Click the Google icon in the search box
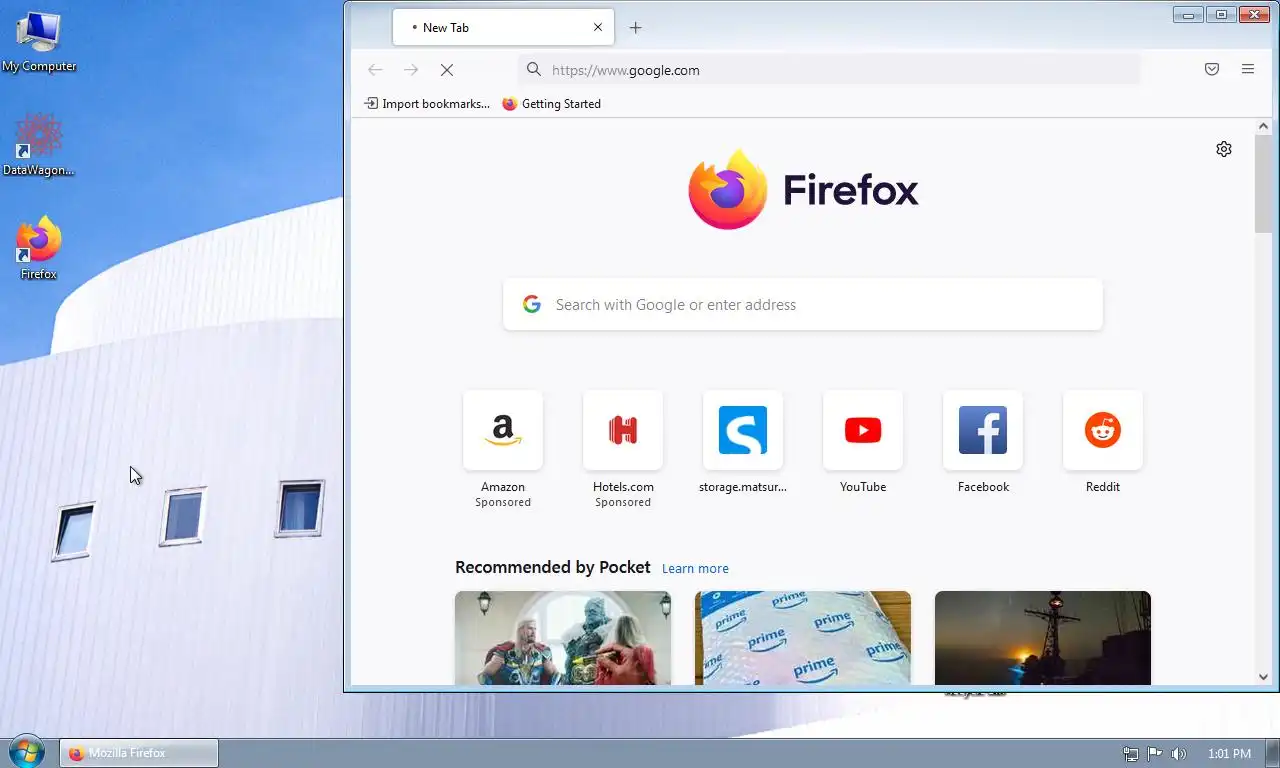This screenshot has width=1280, height=768. coord(532,304)
